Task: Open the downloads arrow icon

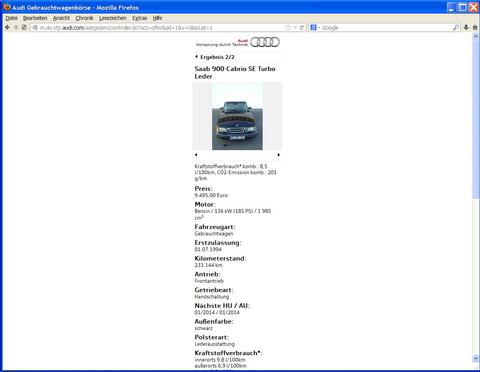Action: click(x=466, y=28)
